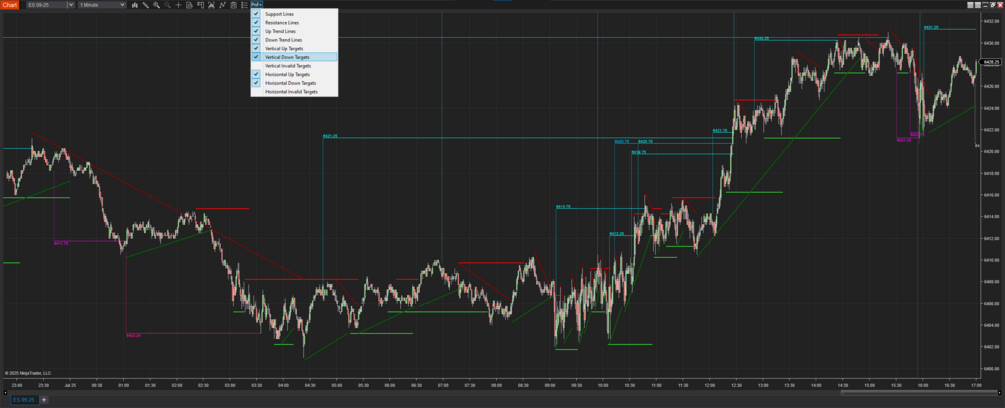Viewport: 1005px width, 408px height.
Task: Click the 6431.25 cyan target label
Action: pos(931,28)
